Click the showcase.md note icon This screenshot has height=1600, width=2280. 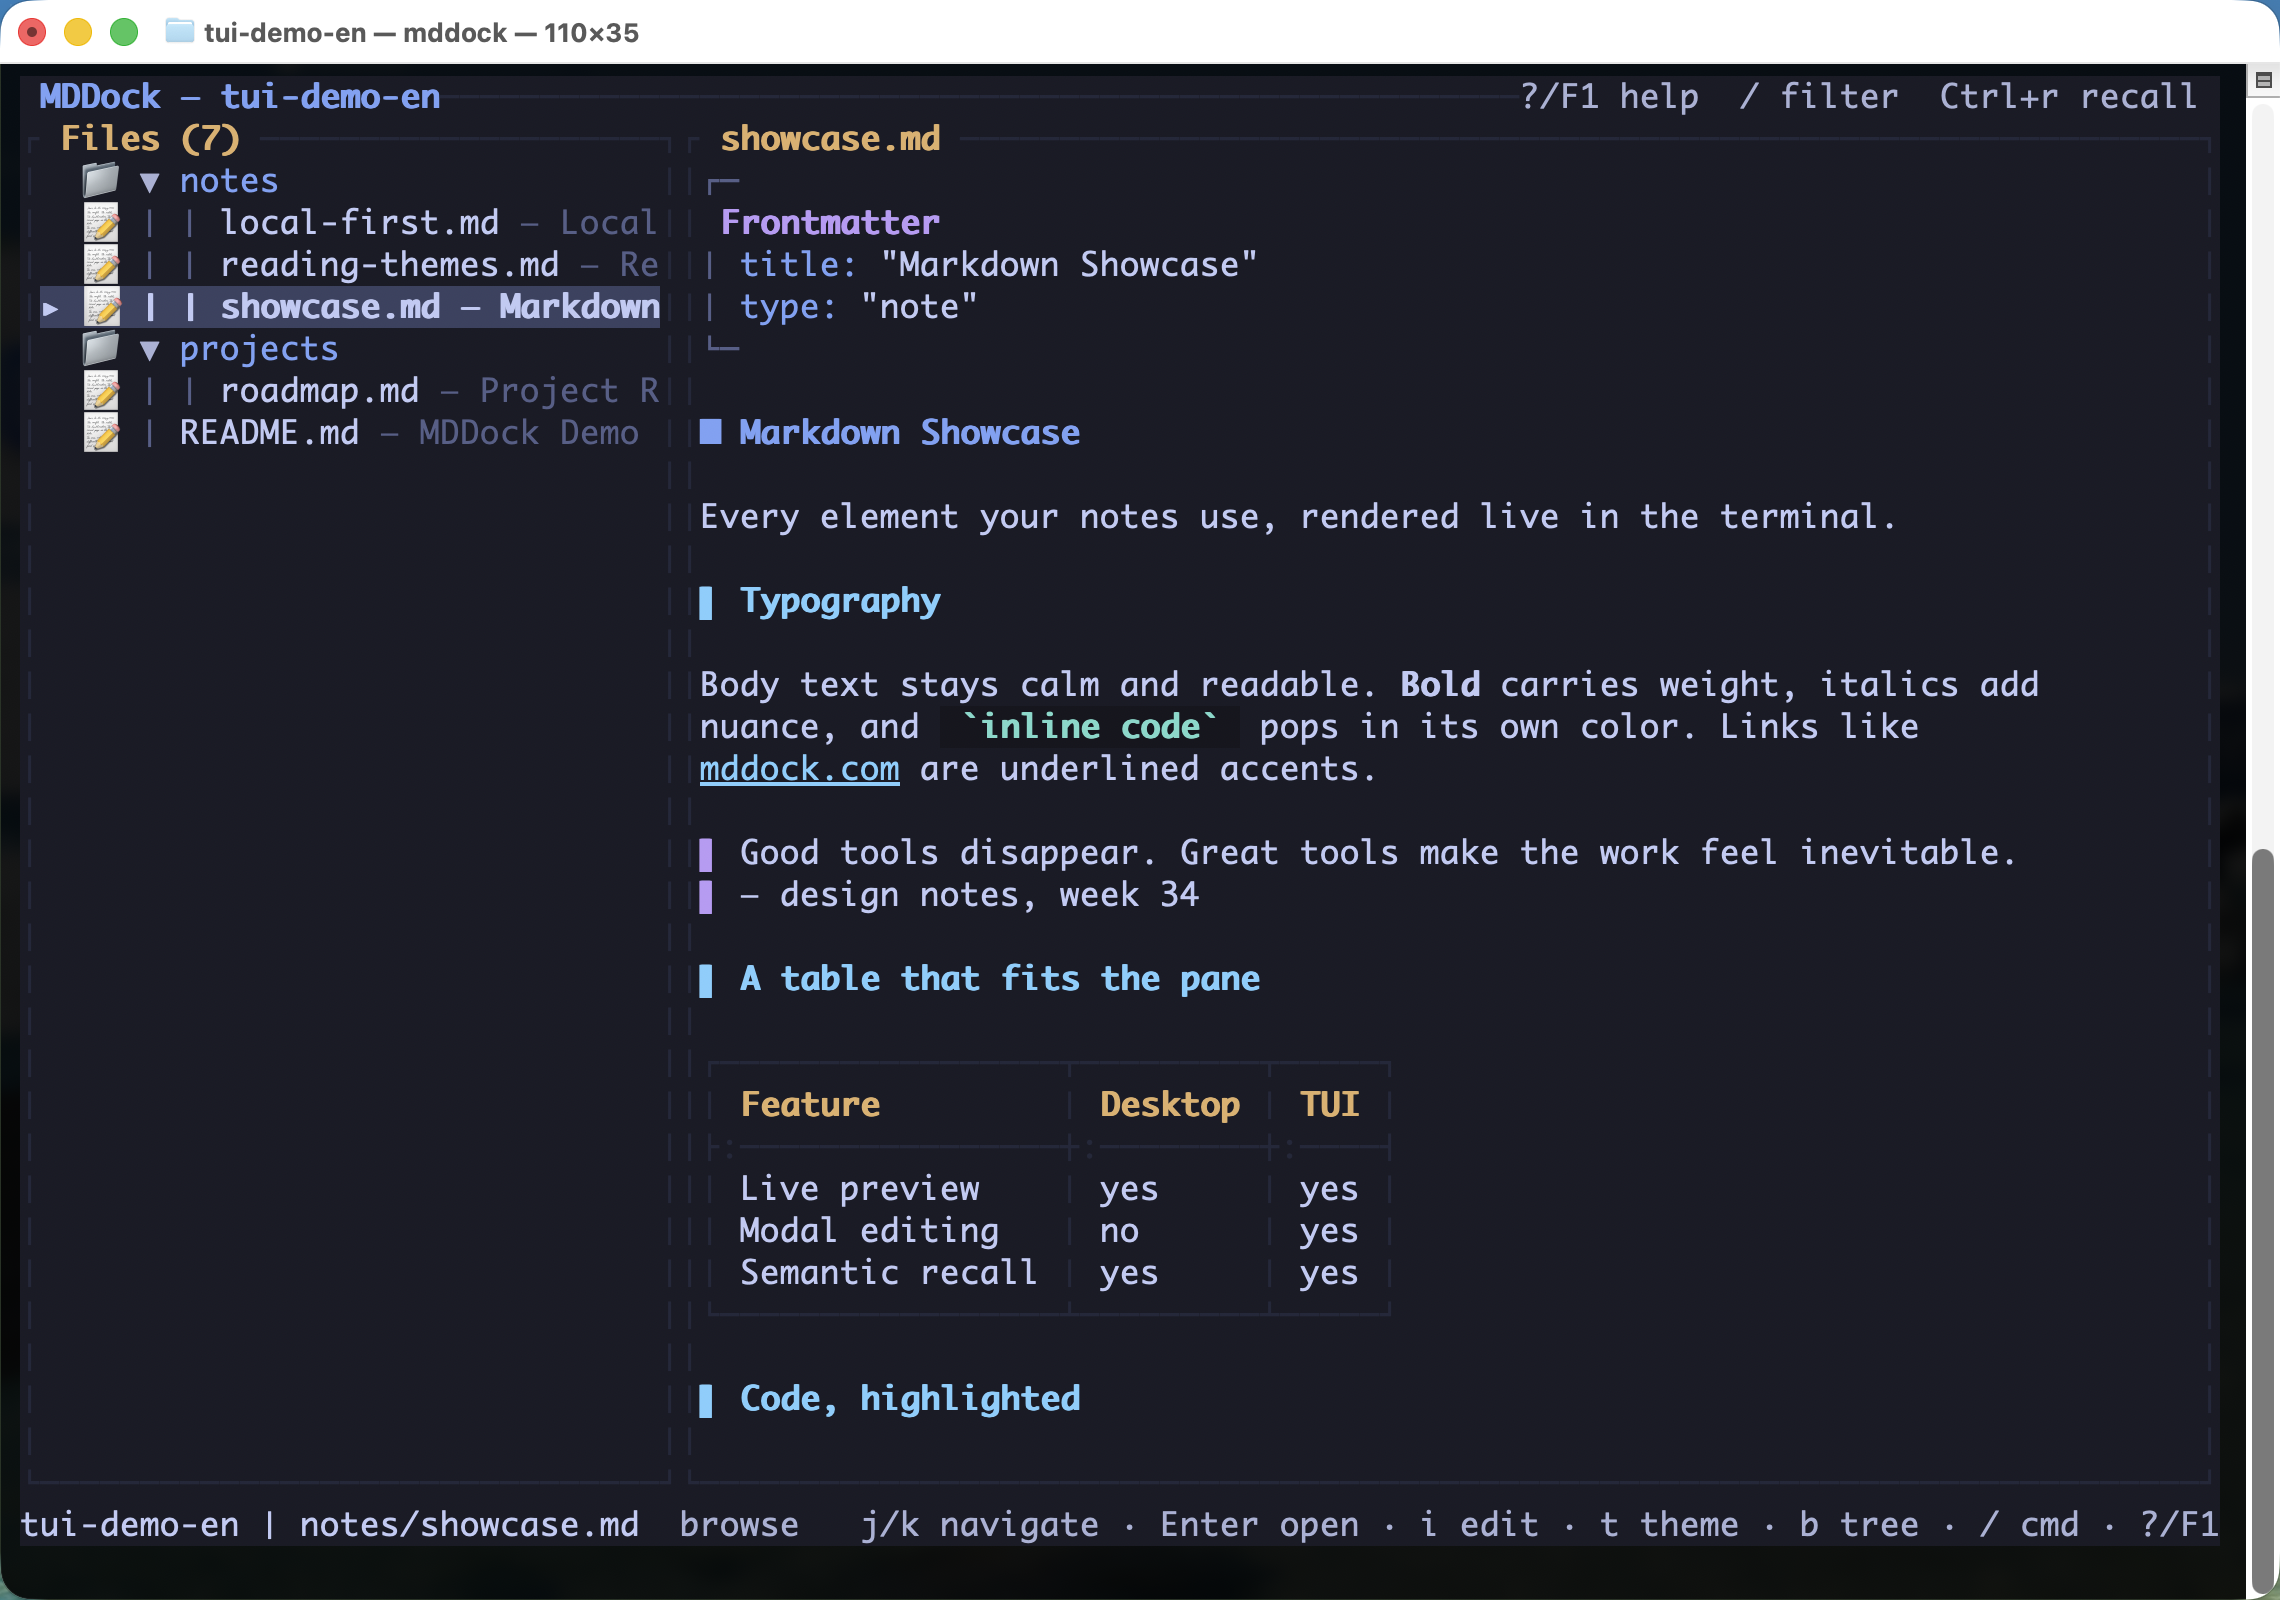[x=101, y=307]
